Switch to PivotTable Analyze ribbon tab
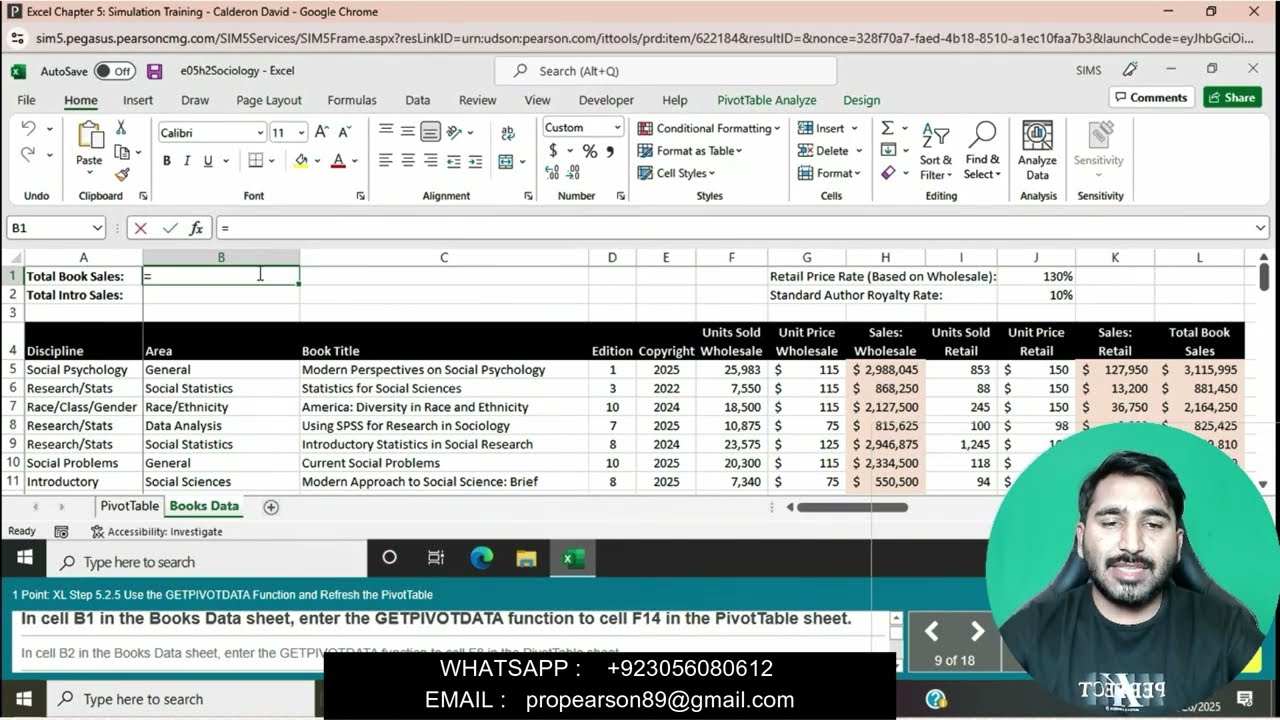 coord(767,100)
